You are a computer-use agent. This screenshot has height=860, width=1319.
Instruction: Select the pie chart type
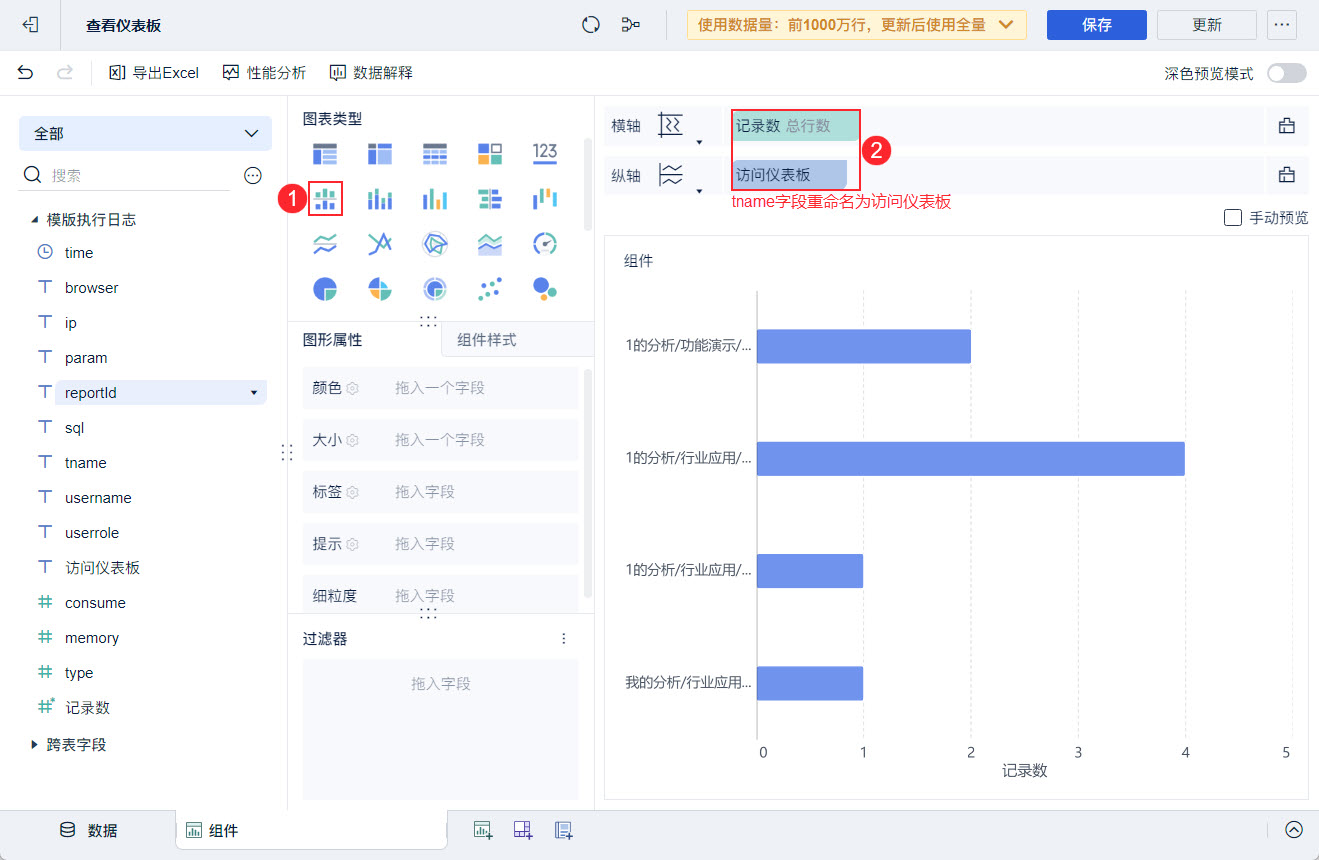click(x=325, y=289)
